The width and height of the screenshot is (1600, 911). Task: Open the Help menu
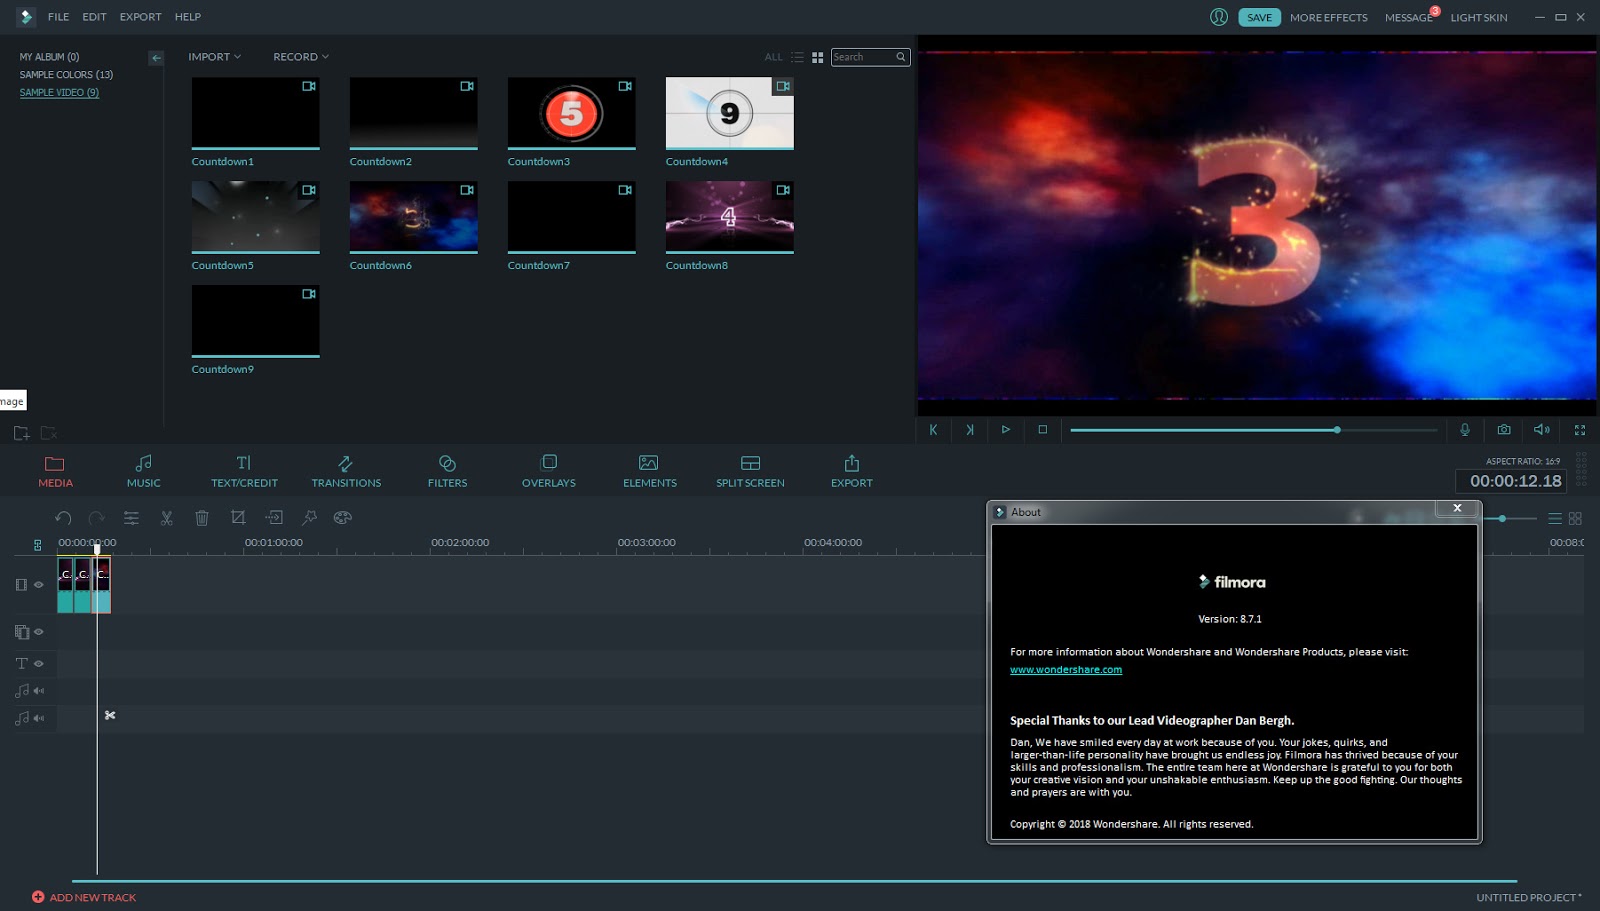pyautogui.click(x=188, y=17)
